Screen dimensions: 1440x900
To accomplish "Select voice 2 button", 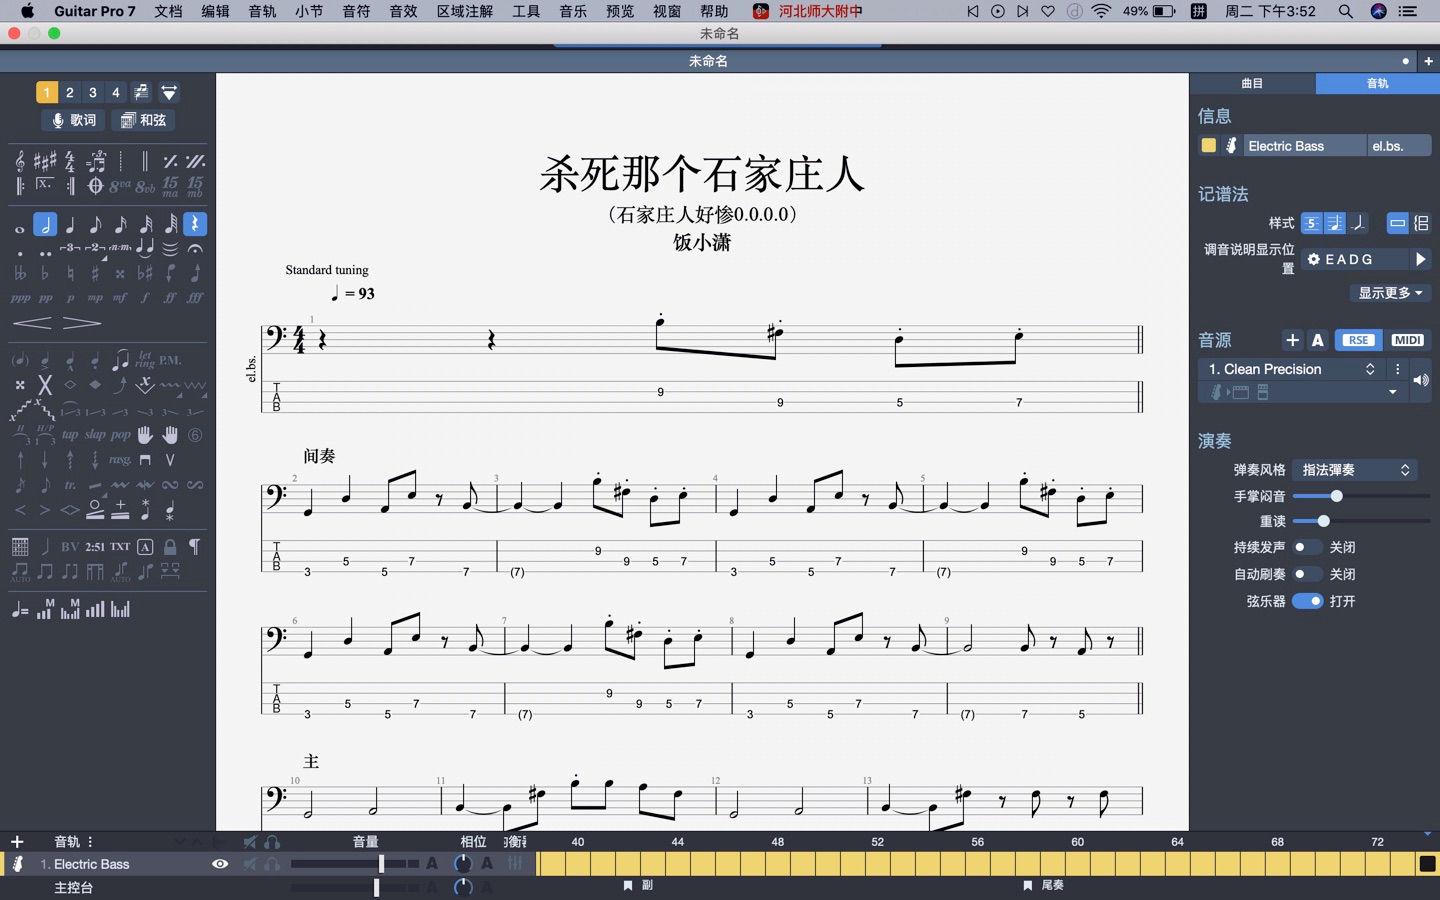I will pos(70,92).
